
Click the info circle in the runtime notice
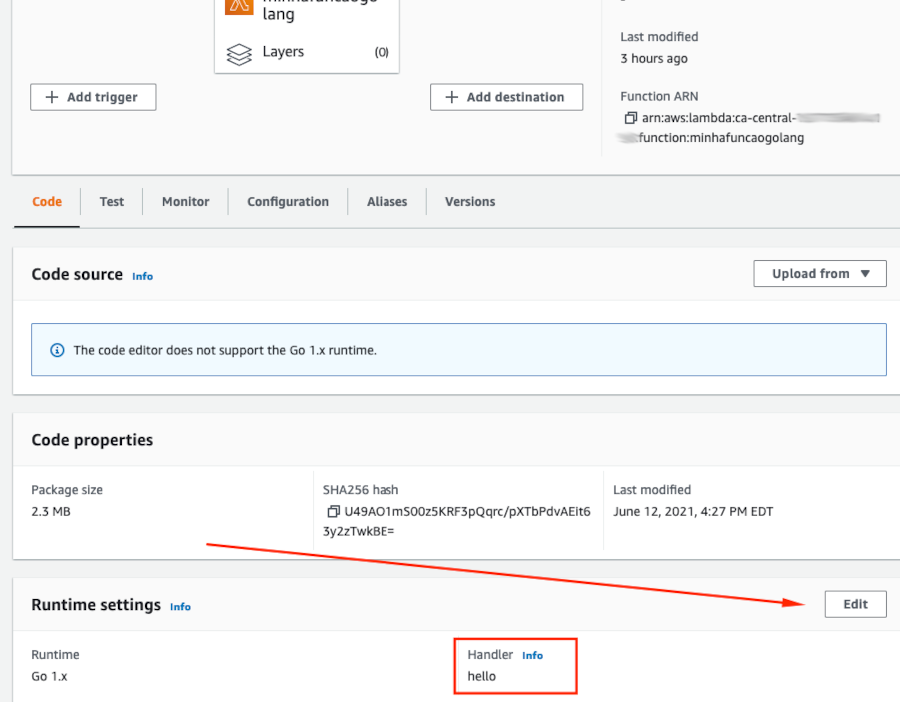tap(58, 350)
